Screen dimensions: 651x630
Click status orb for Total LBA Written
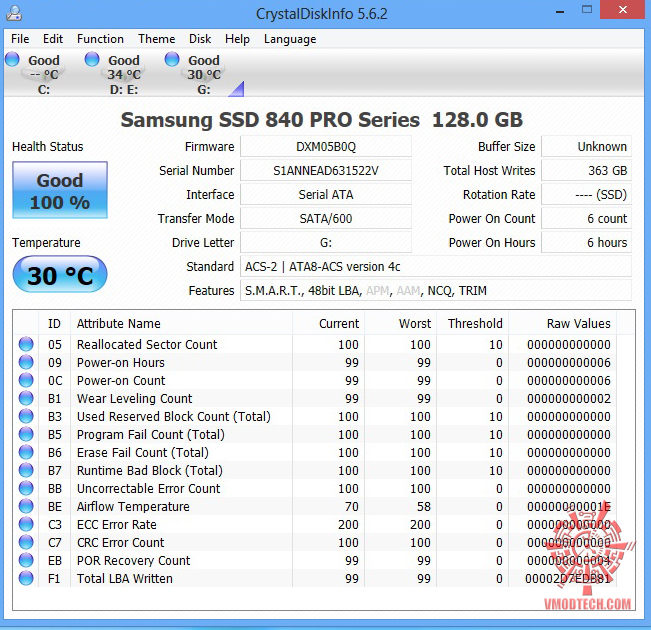click(26, 578)
